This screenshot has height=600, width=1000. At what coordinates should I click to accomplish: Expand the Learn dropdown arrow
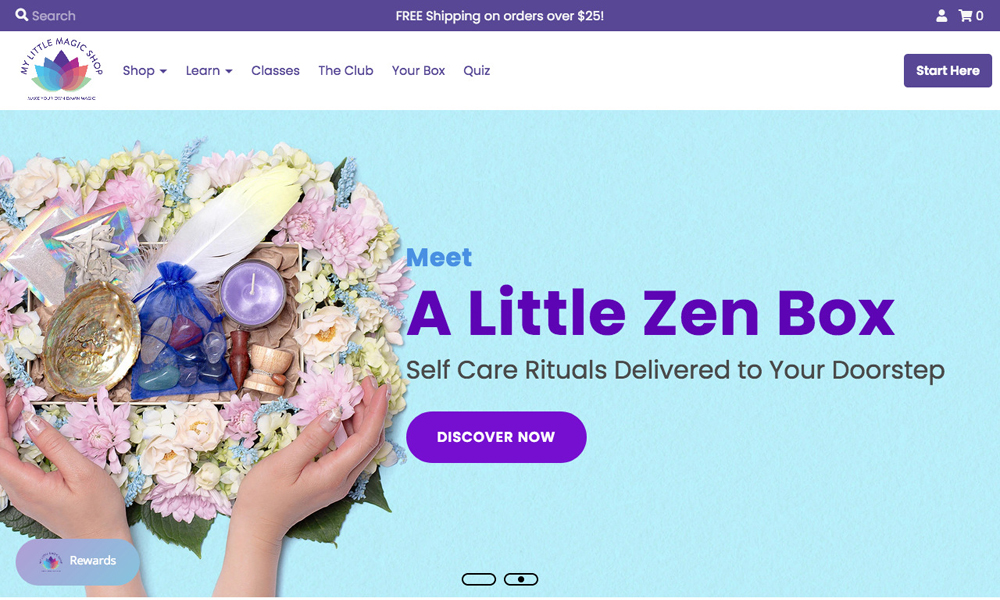229,71
